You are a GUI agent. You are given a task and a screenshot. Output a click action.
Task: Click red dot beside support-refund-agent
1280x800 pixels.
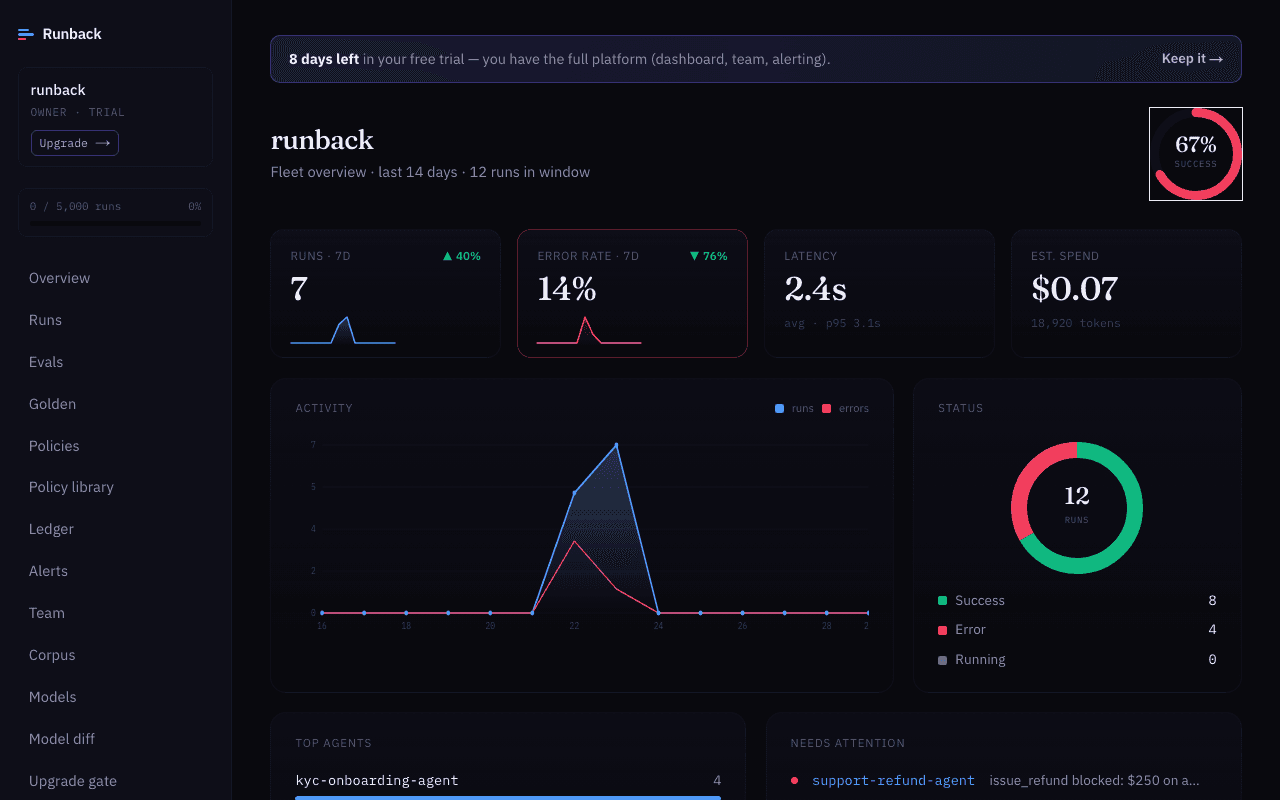pos(794,781)
